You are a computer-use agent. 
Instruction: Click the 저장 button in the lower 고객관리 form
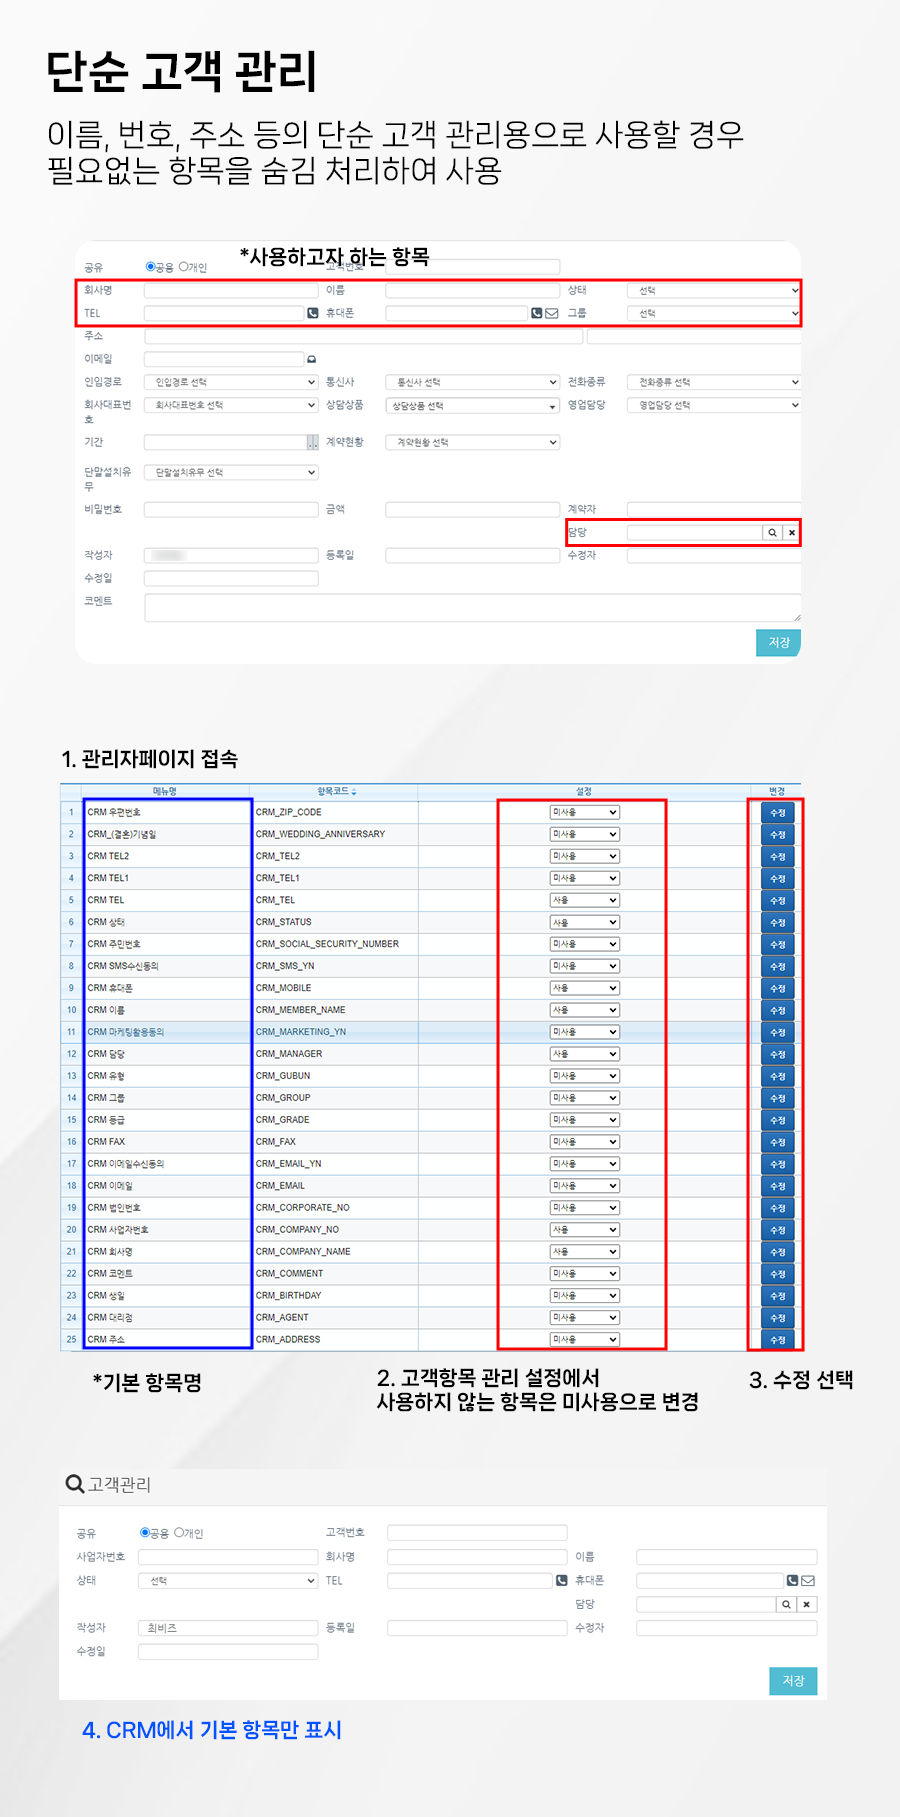point(793,1681)
